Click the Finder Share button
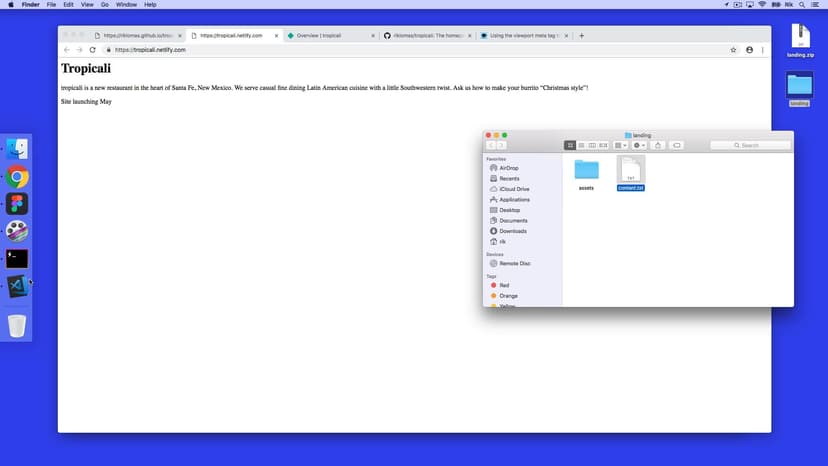Image resolution: width=828 pixels, height=466 pixels. click(x=658, y=145)
